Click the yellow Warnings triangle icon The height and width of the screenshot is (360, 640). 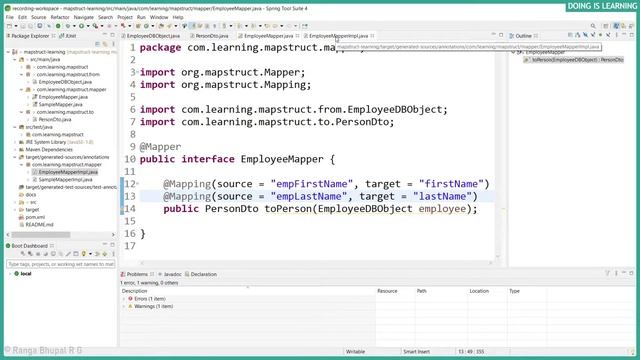tap(131, 306)
